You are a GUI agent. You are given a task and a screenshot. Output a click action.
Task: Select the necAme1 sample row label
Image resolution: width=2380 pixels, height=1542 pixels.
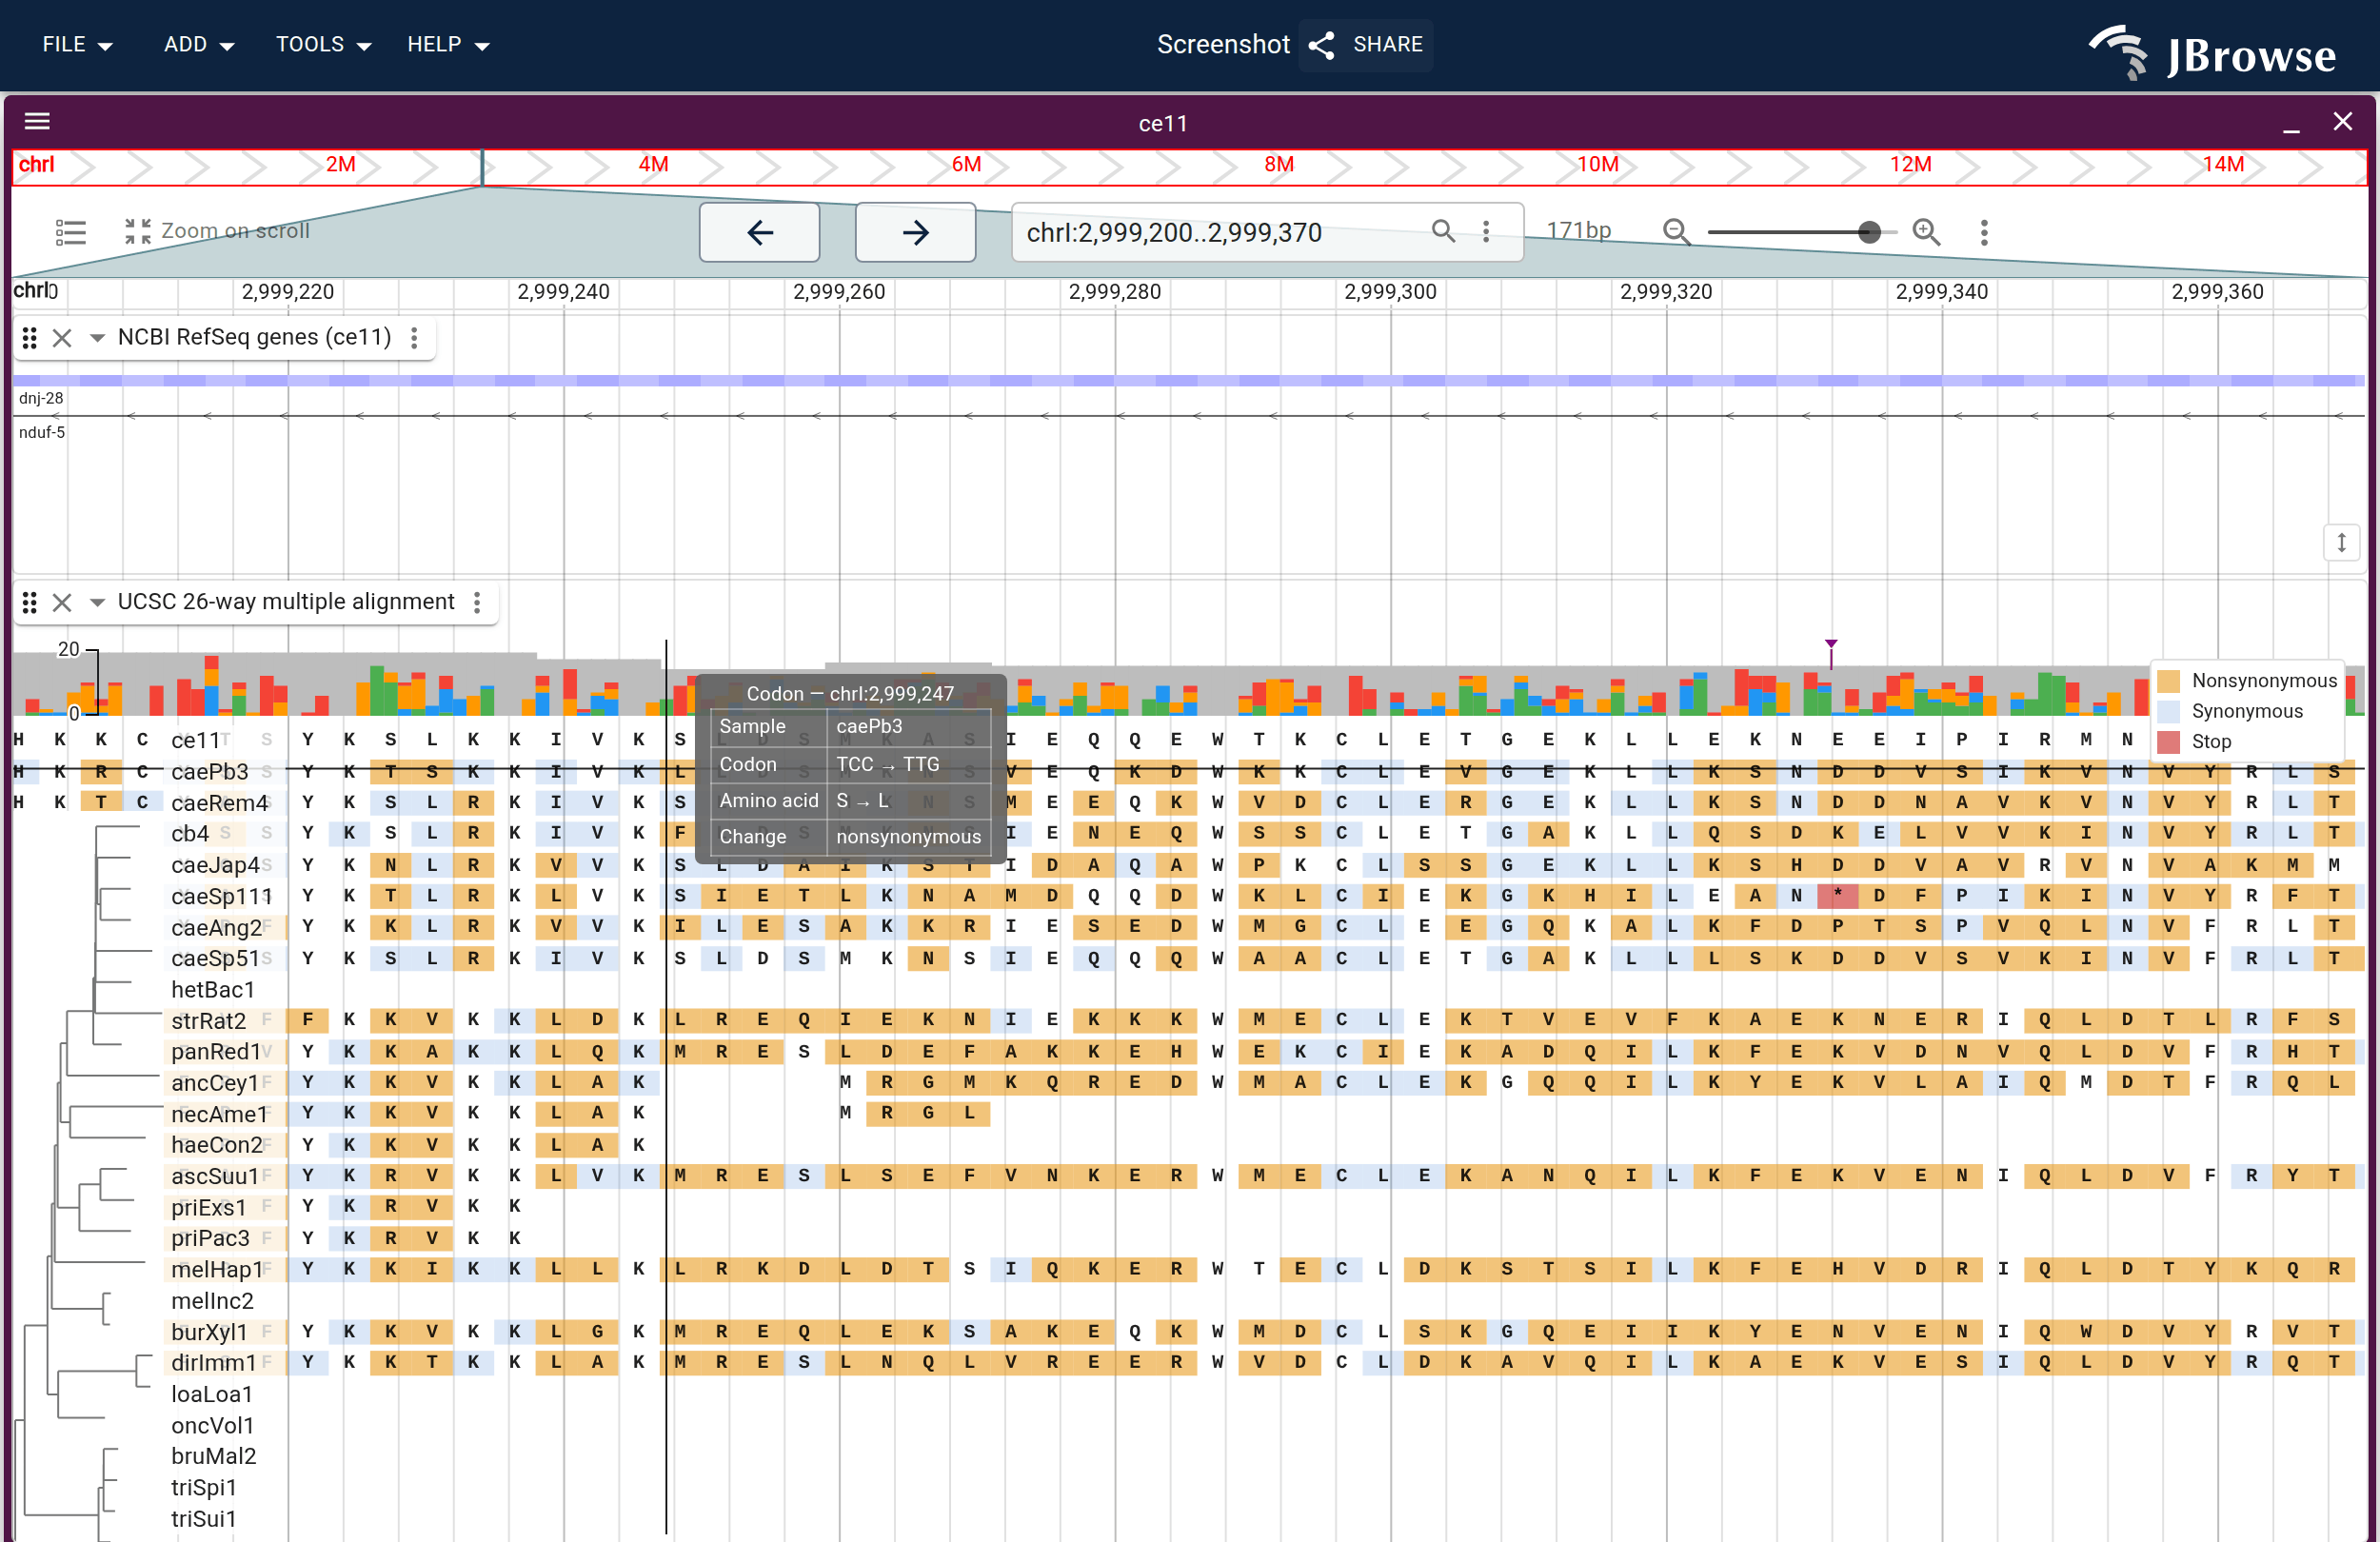pyautogui.click(x=220, y=1114)
